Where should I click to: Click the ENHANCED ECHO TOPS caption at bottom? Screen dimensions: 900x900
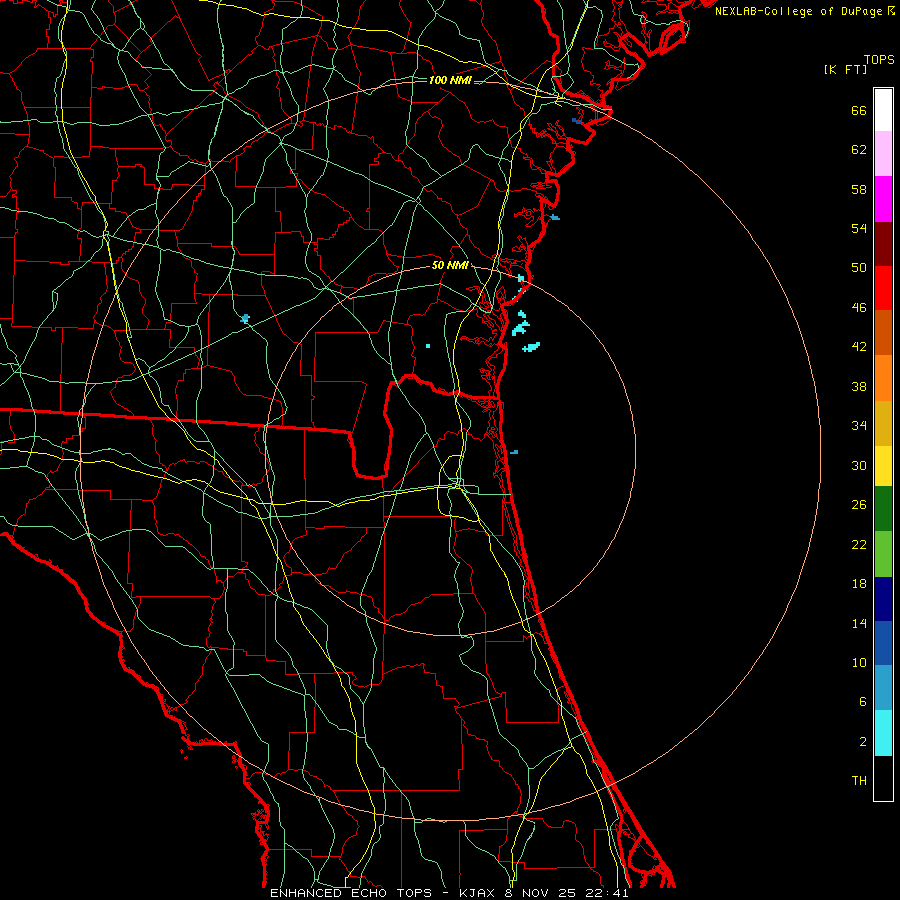pos(351,893)
